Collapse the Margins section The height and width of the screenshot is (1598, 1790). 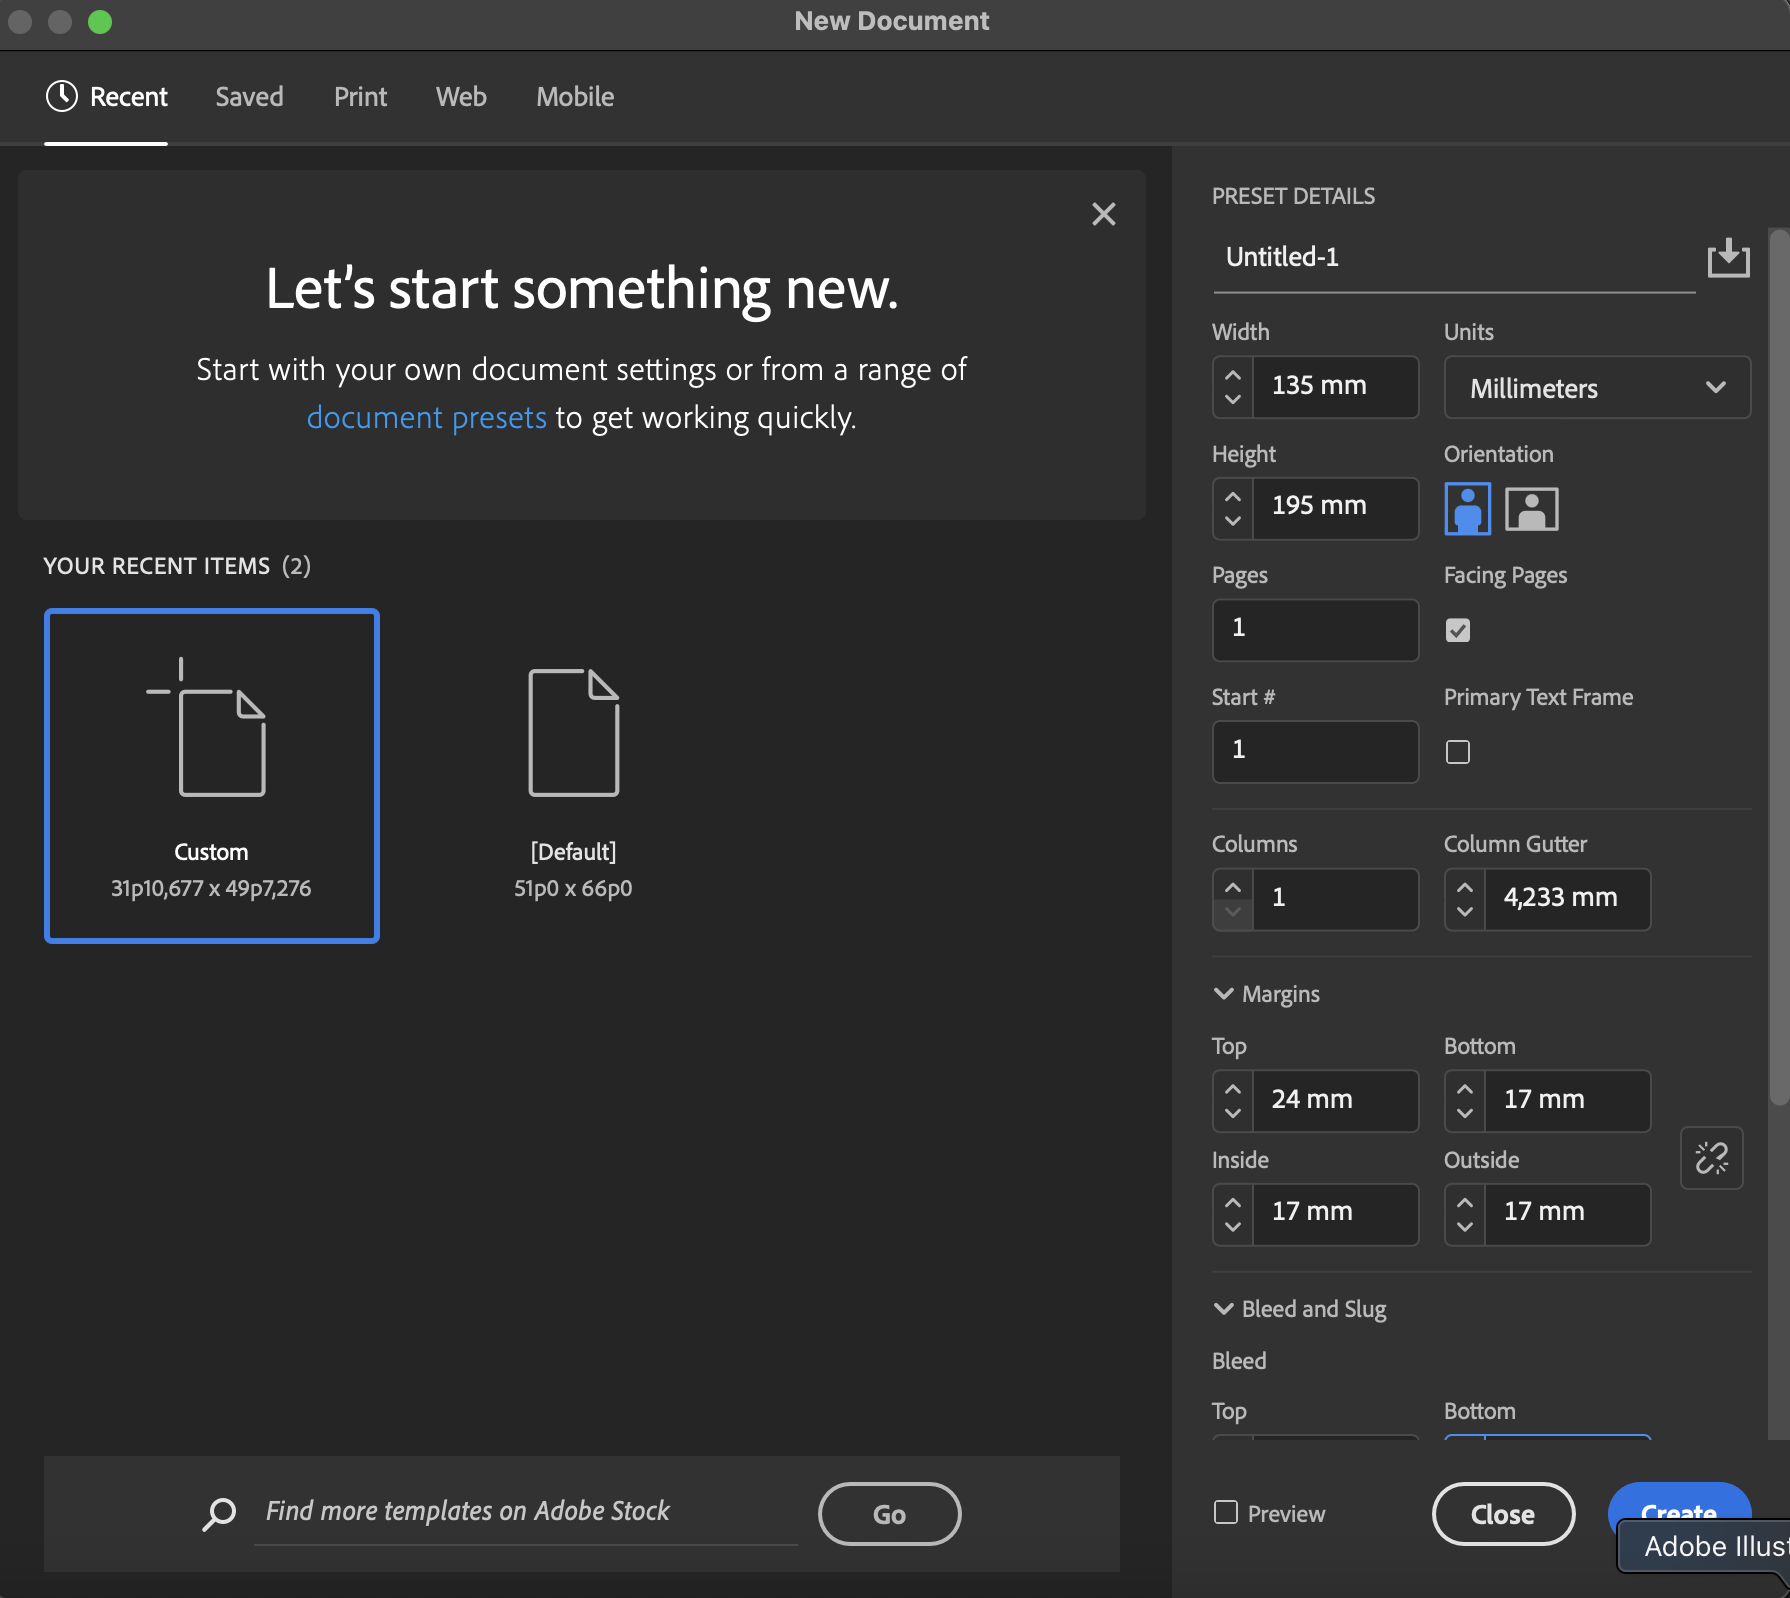tap(1223, 994)
